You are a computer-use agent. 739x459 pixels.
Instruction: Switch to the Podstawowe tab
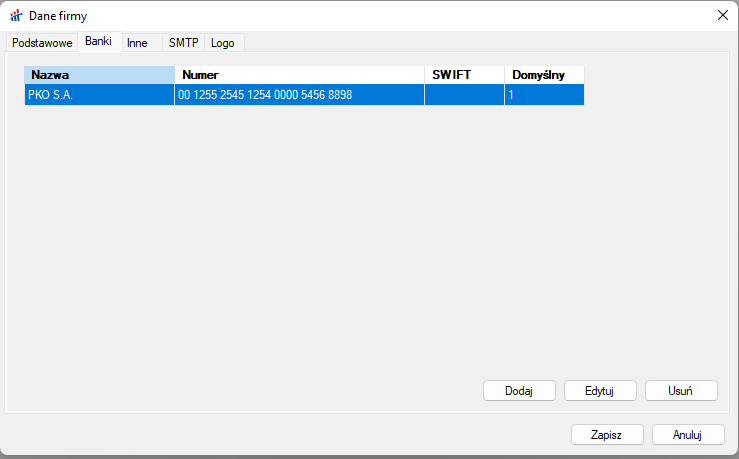pyautogui.click(x=42, y=43)
